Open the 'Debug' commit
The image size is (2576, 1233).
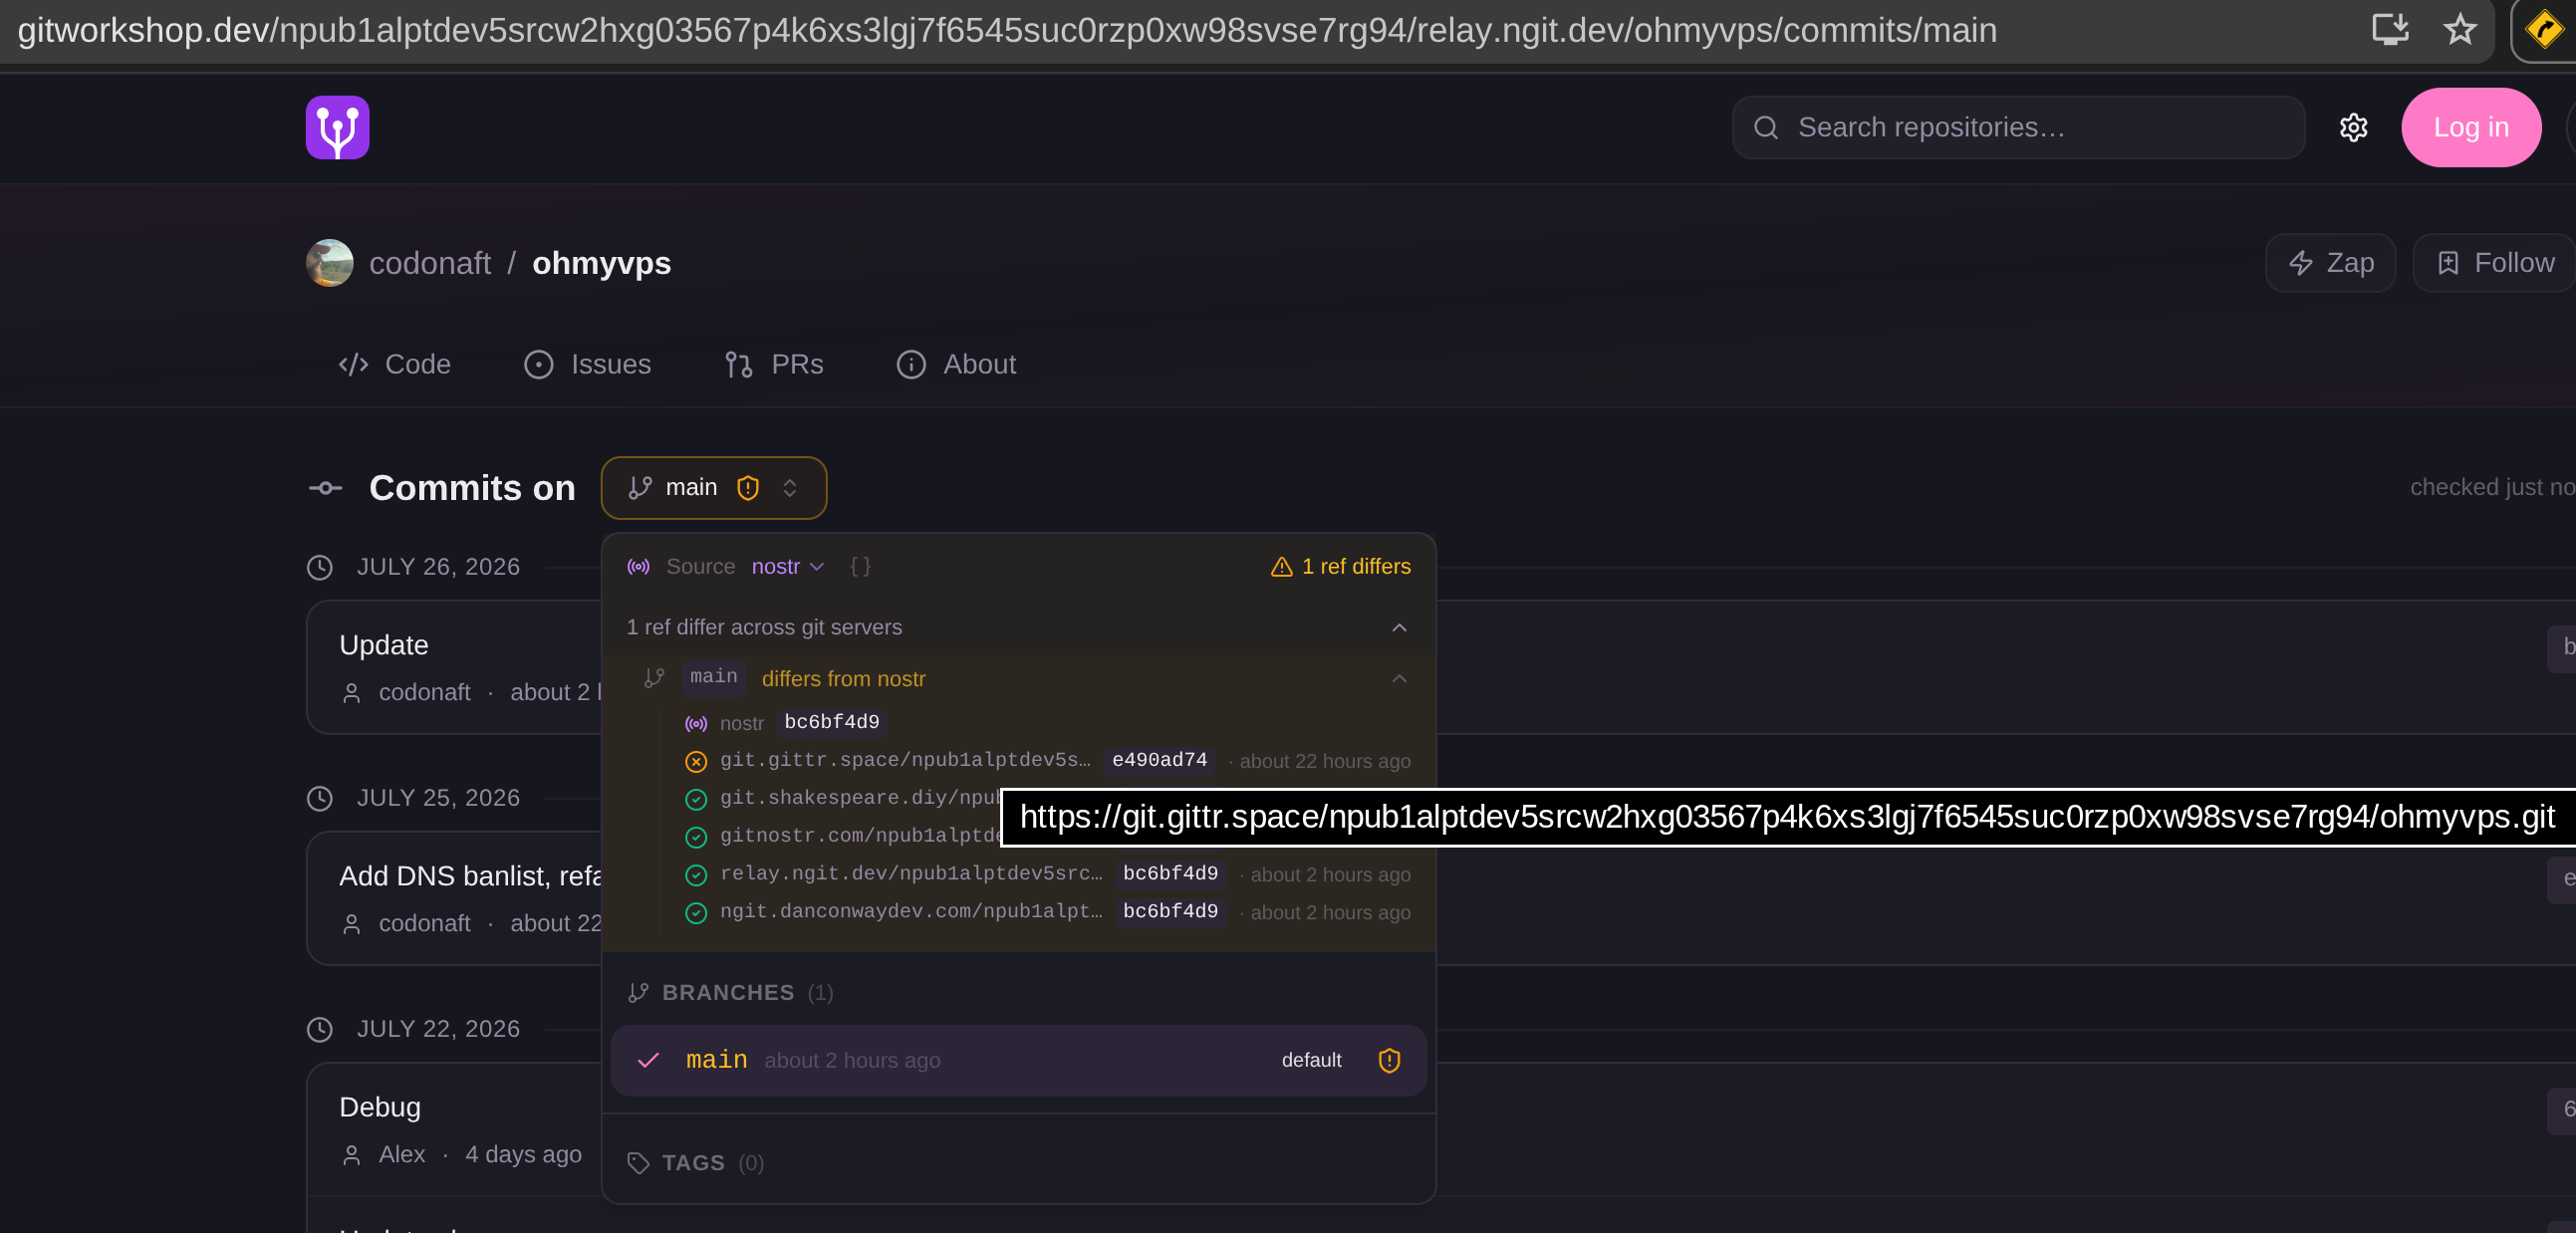379,1108
